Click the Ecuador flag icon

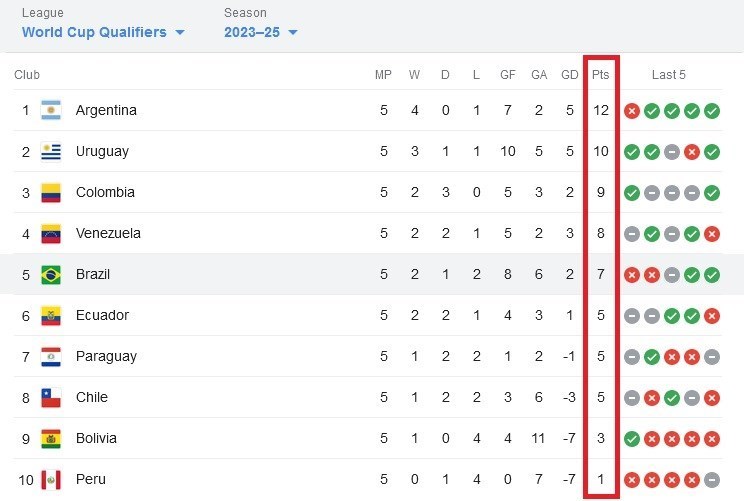point(51,315)
